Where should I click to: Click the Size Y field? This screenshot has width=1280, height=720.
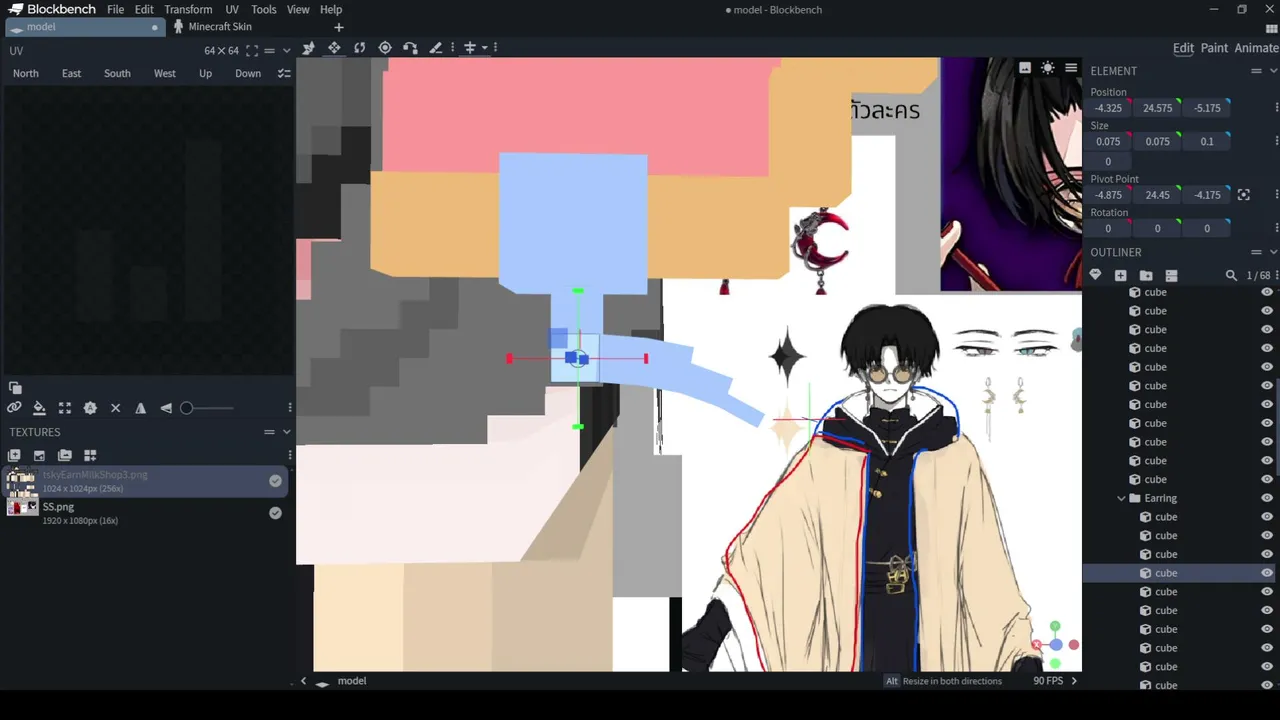(x=1157, y=142)
